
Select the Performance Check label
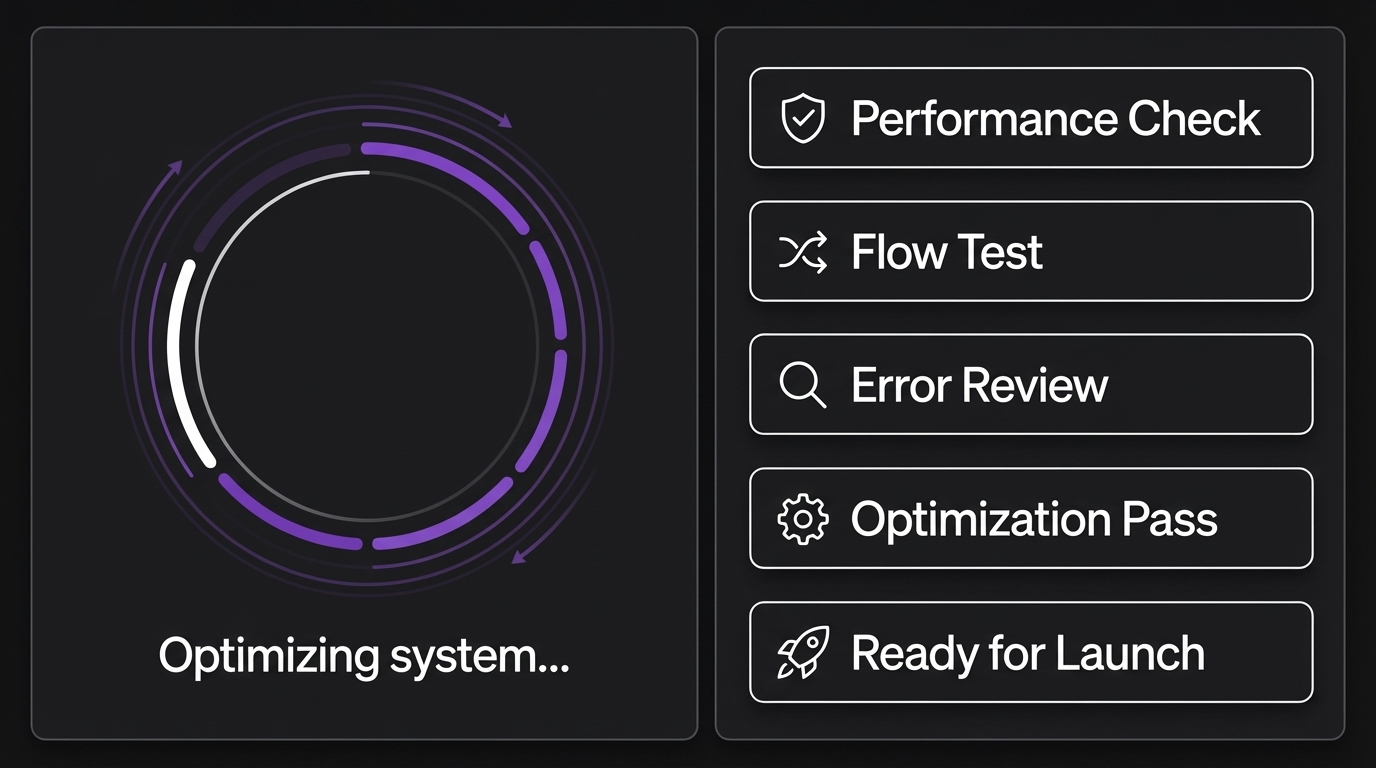1055,119
